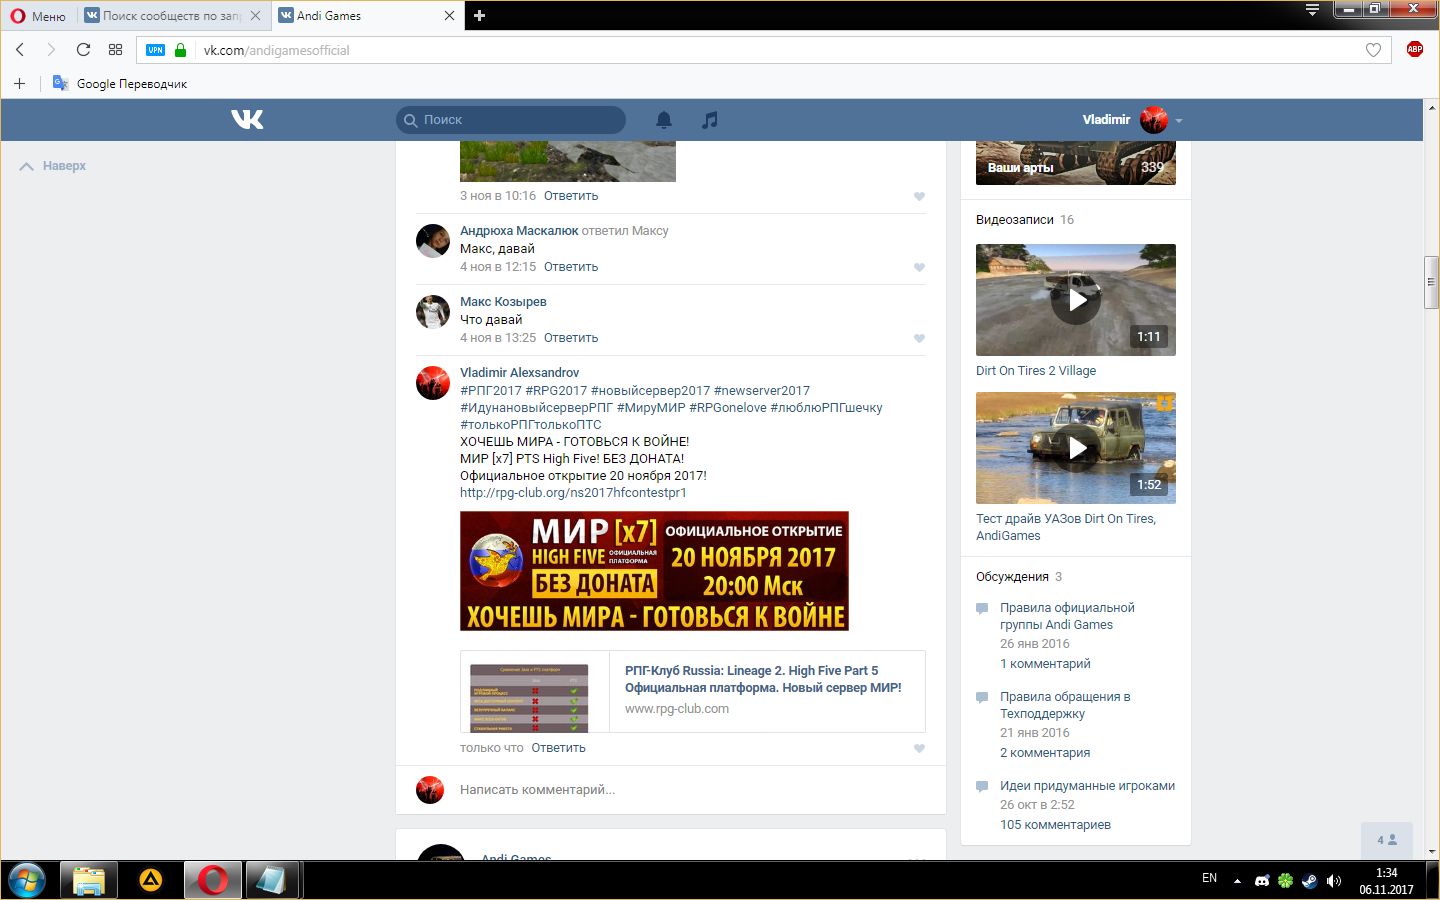The height and width of the screenshot is (900, 1440).
Task: Reply to comment from 3 ноя в 10:16
Action: tap(571, 196)
